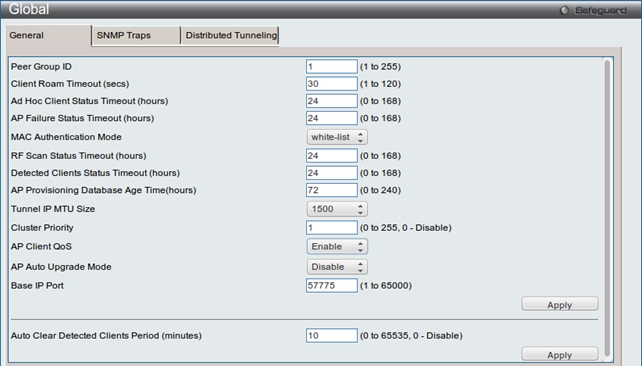The width and height of the screenshot is (642, 366).
Task: Click the vertical scrollbar on the panel
Action: (607, 208)
